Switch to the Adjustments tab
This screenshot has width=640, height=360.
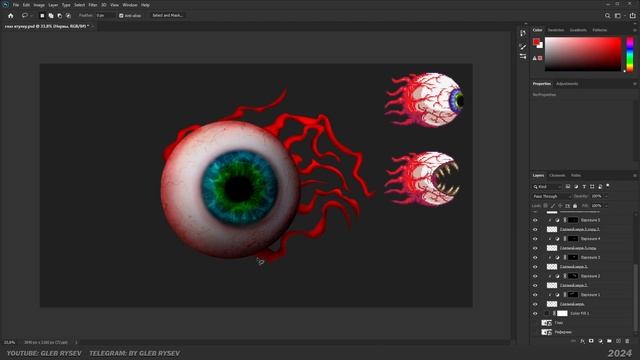tap(567, 84)
